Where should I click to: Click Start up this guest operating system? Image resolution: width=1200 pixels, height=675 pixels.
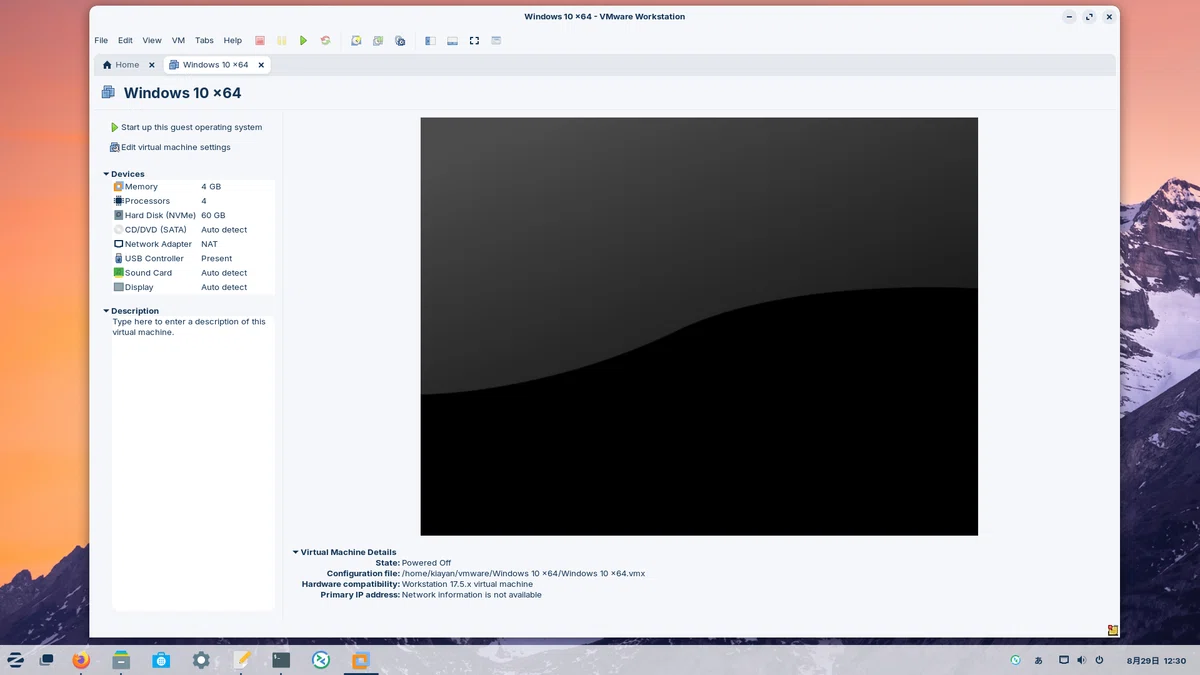pos(186,128)
